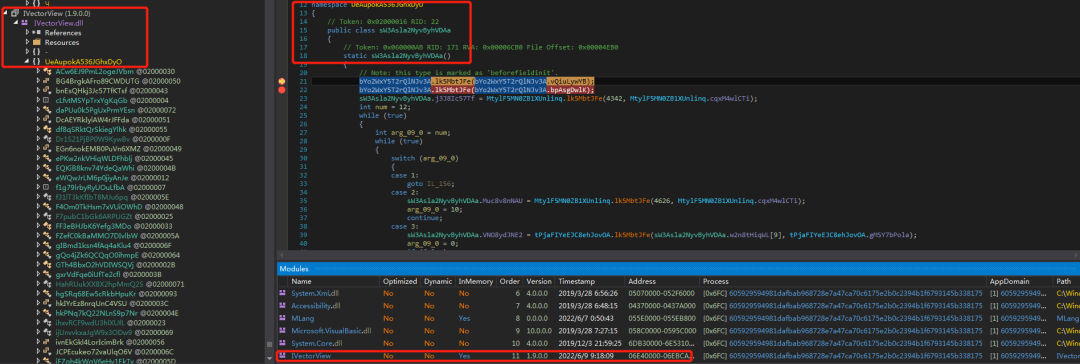Collapse the IVectorView.dll module node
The image size is (1080, 364).
pyautogui.click(x=17, y=23)
